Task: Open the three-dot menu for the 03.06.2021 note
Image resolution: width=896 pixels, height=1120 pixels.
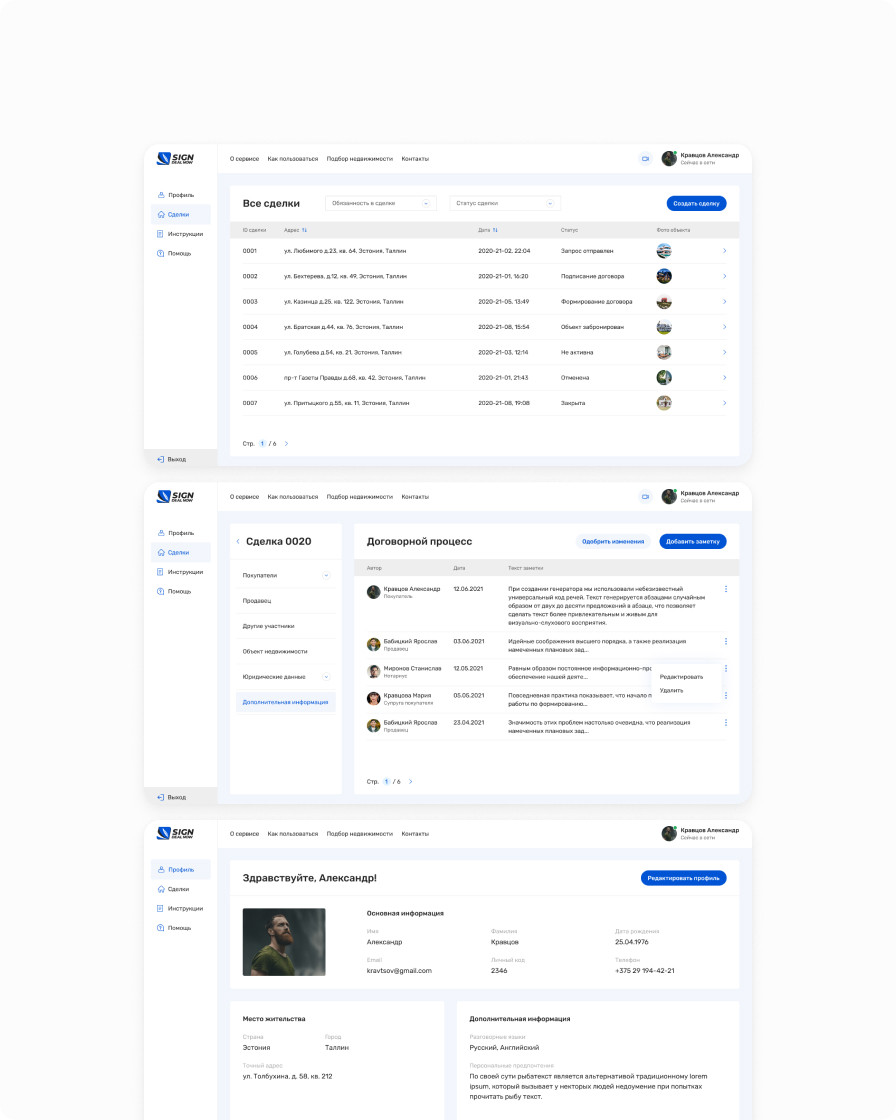Action: pos(726,641)
